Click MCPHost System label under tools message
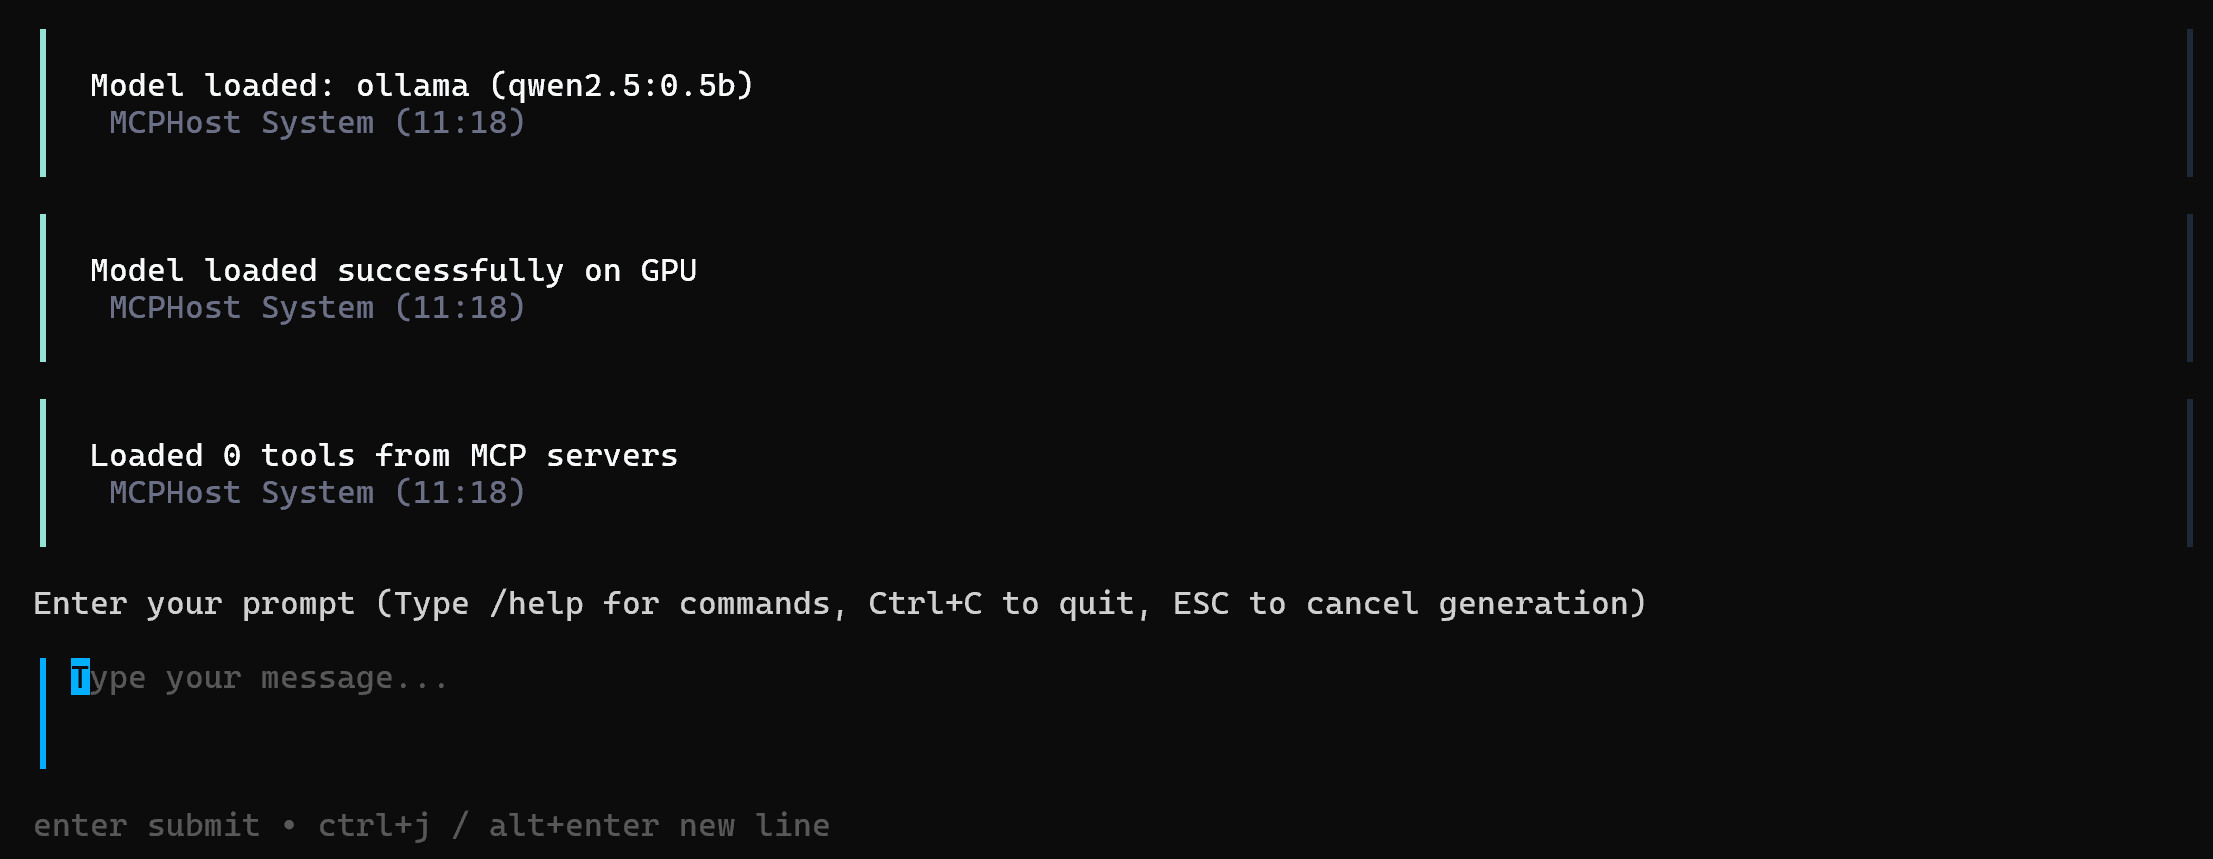Screen dimensions: 2213x859 pyautogui.click(x=241, y=493)
